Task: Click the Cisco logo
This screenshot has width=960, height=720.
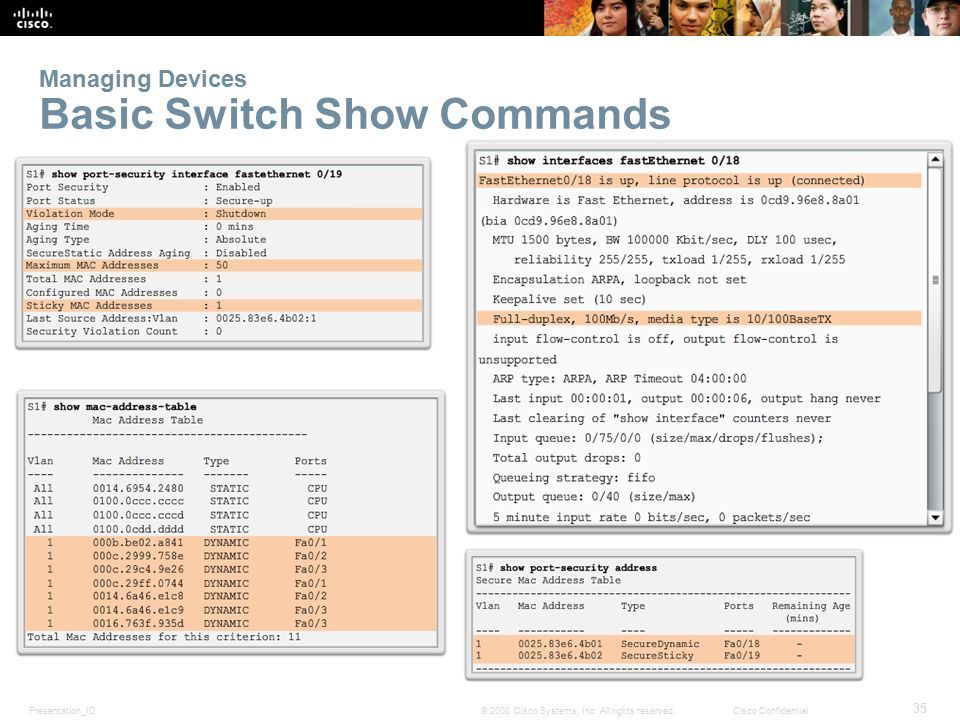Action: (33, 18)
